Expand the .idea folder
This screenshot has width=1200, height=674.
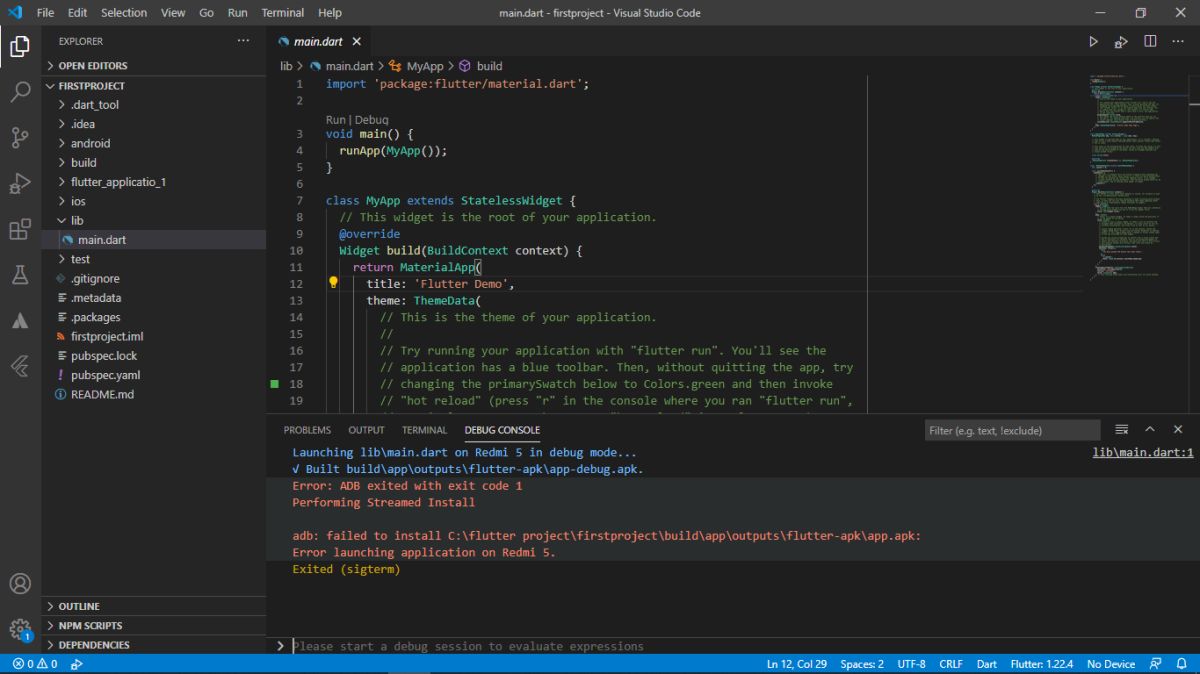pyautogui.click(x=154, y=124)
